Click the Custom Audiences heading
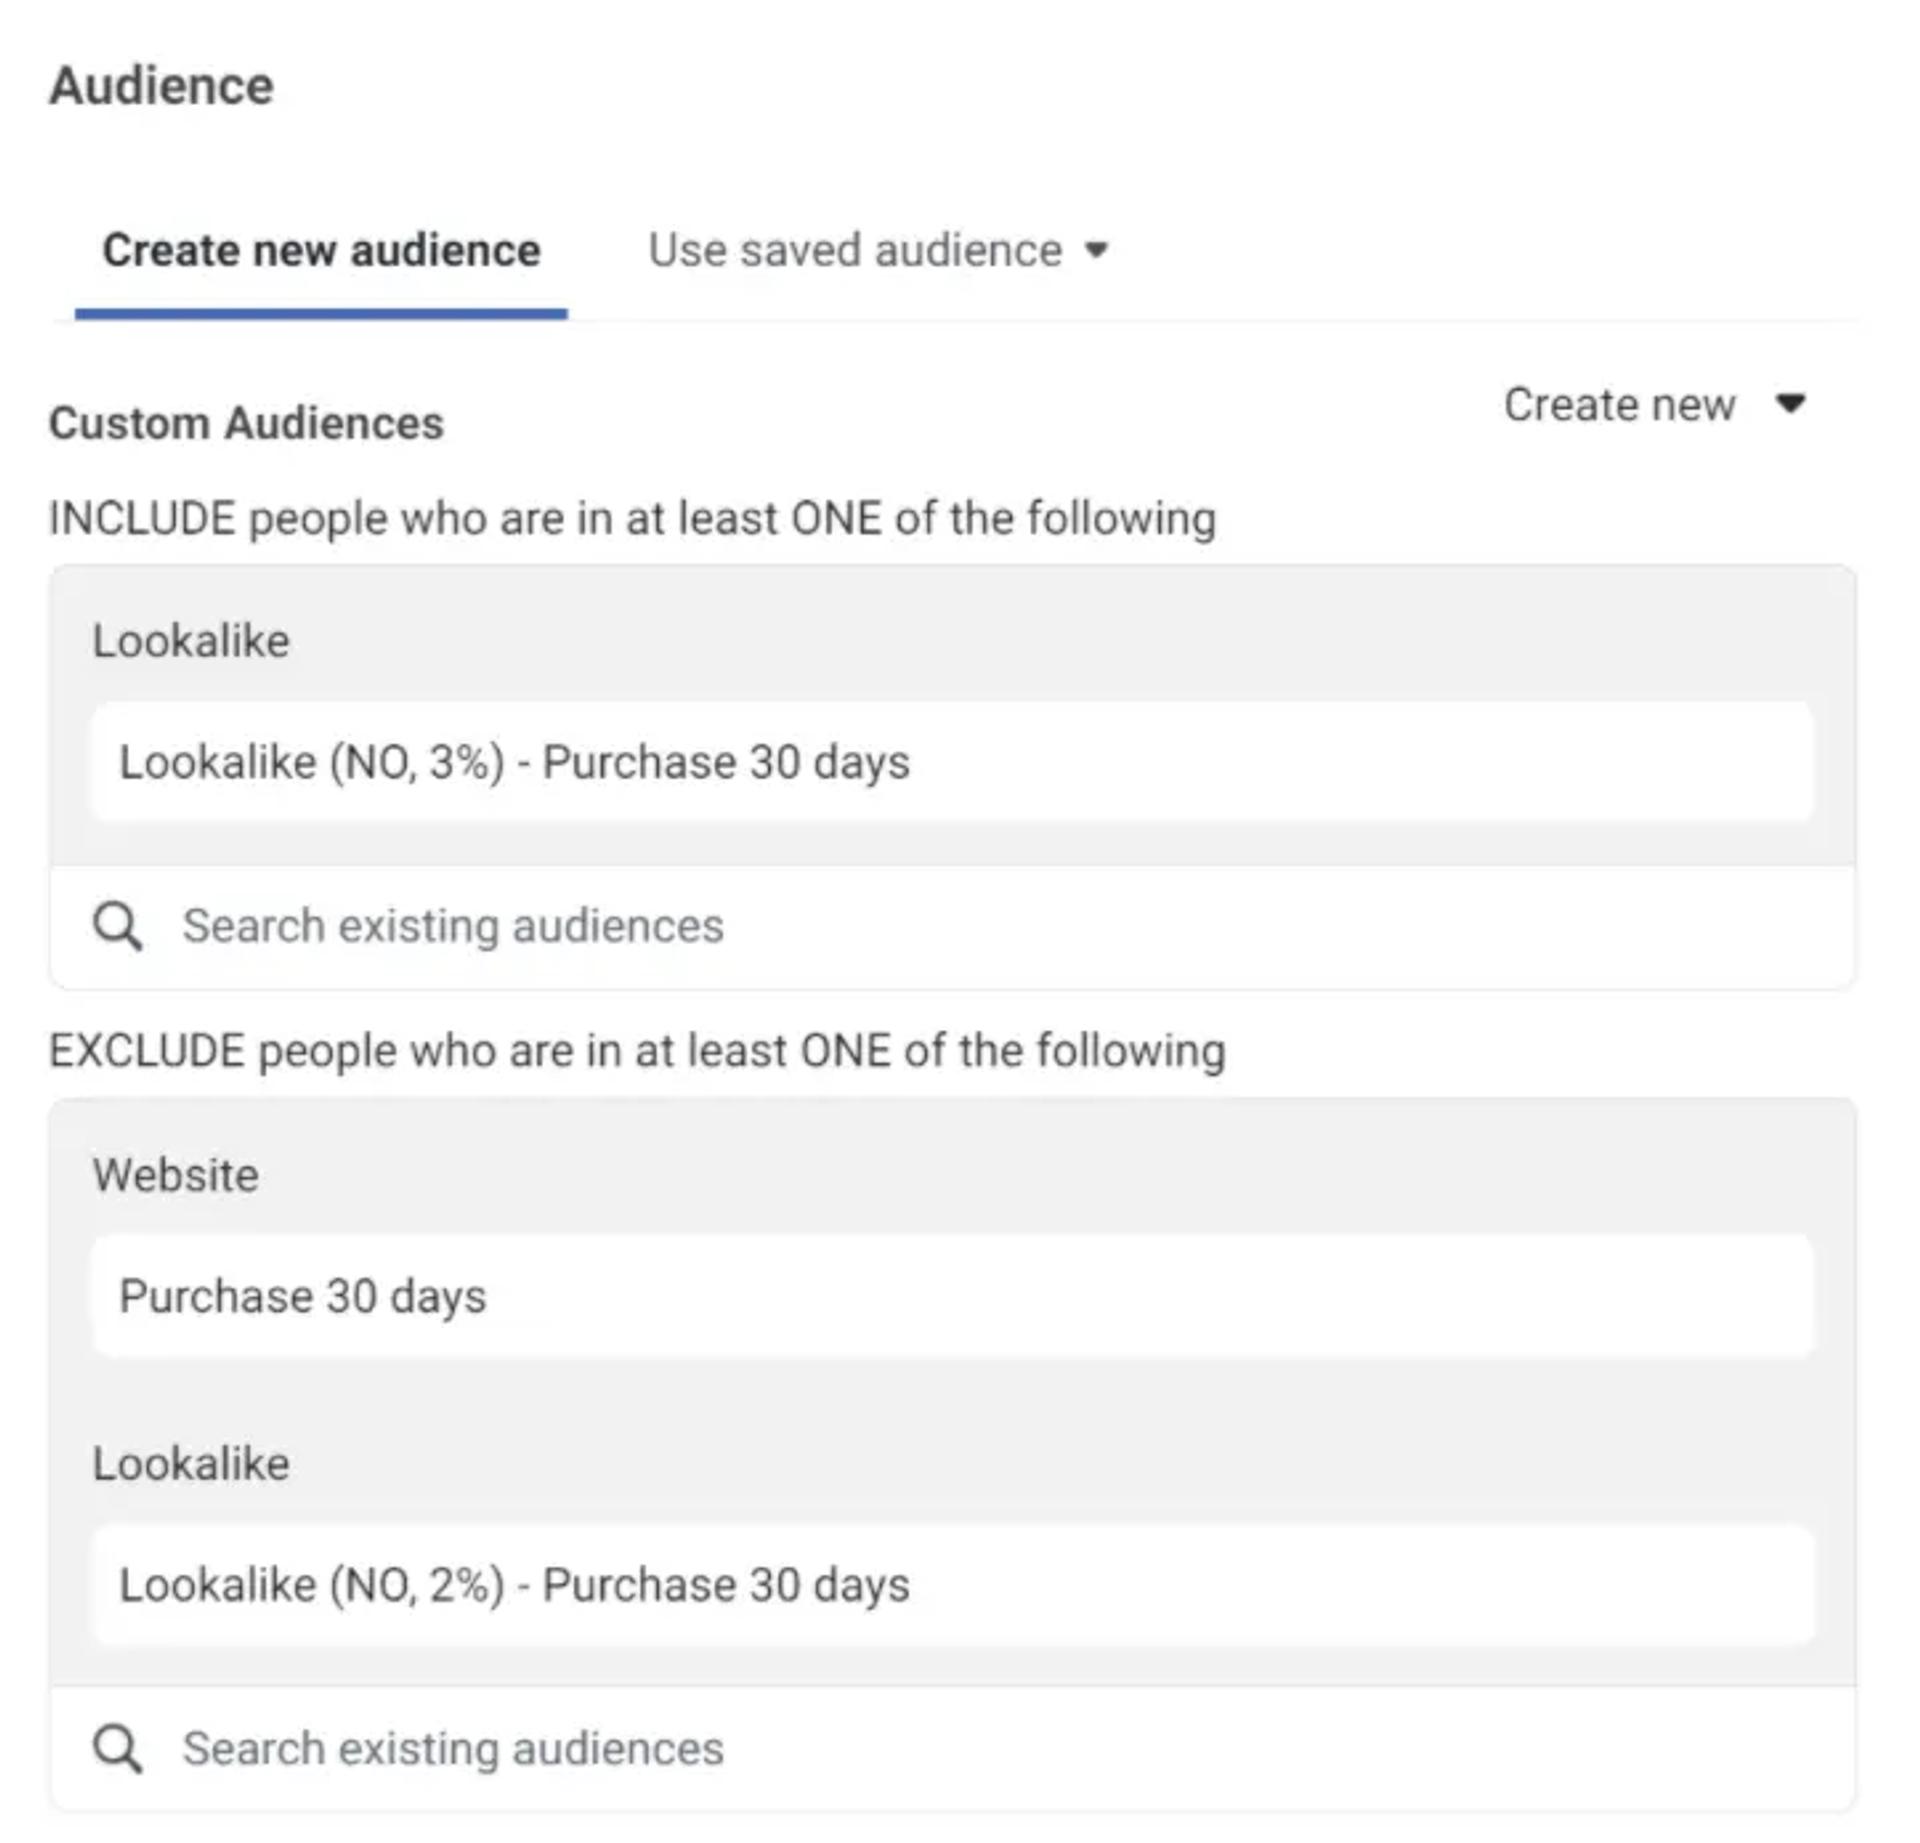The height and width of the screenshot is (1843, 1920). click(246, 423)
